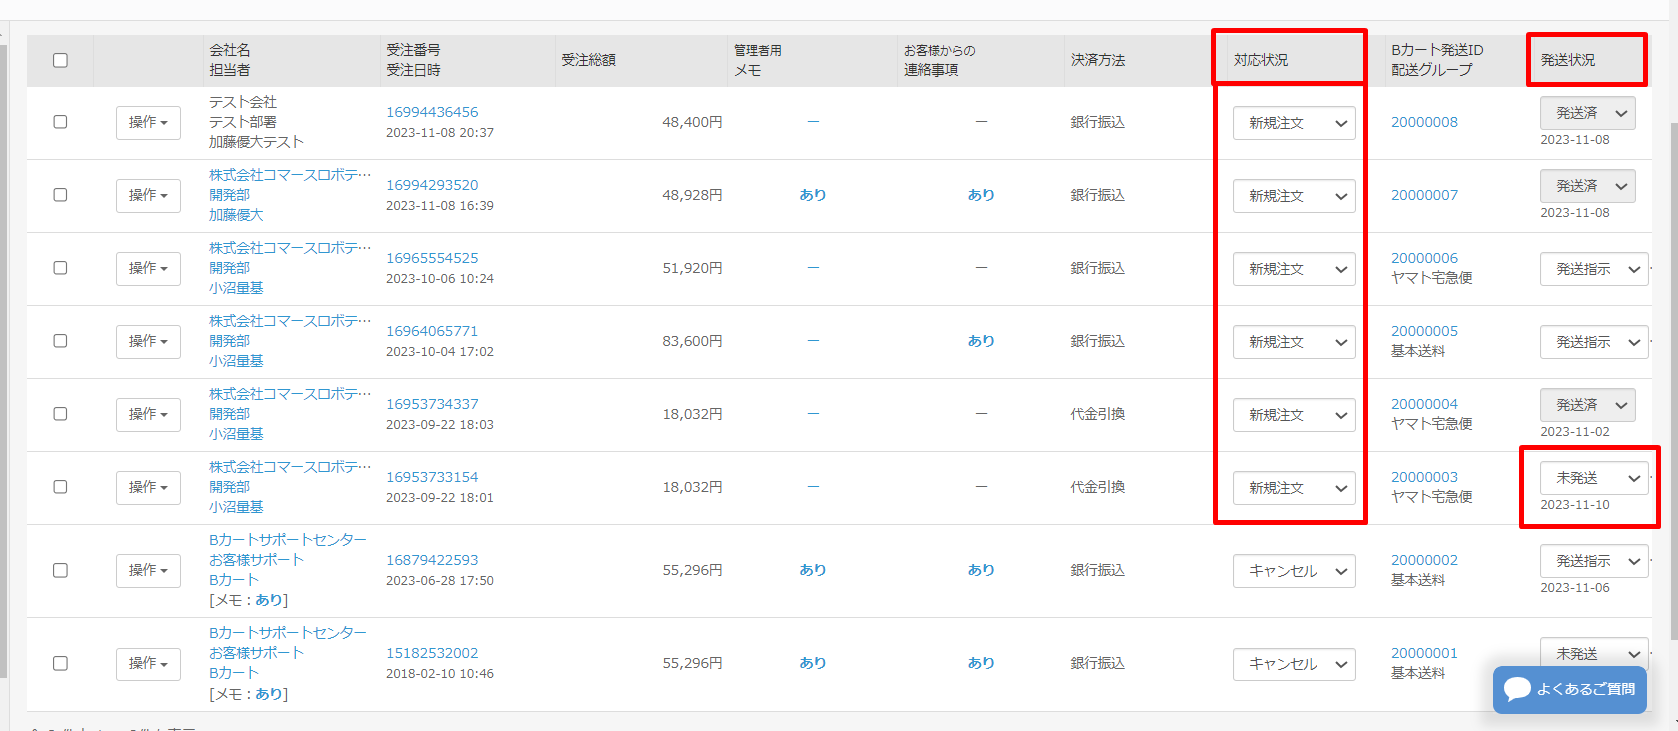The height and width of the screenshot is (731, 1678).
Task: Open order number link 16953734337
Action: click(x=432, y=404)
